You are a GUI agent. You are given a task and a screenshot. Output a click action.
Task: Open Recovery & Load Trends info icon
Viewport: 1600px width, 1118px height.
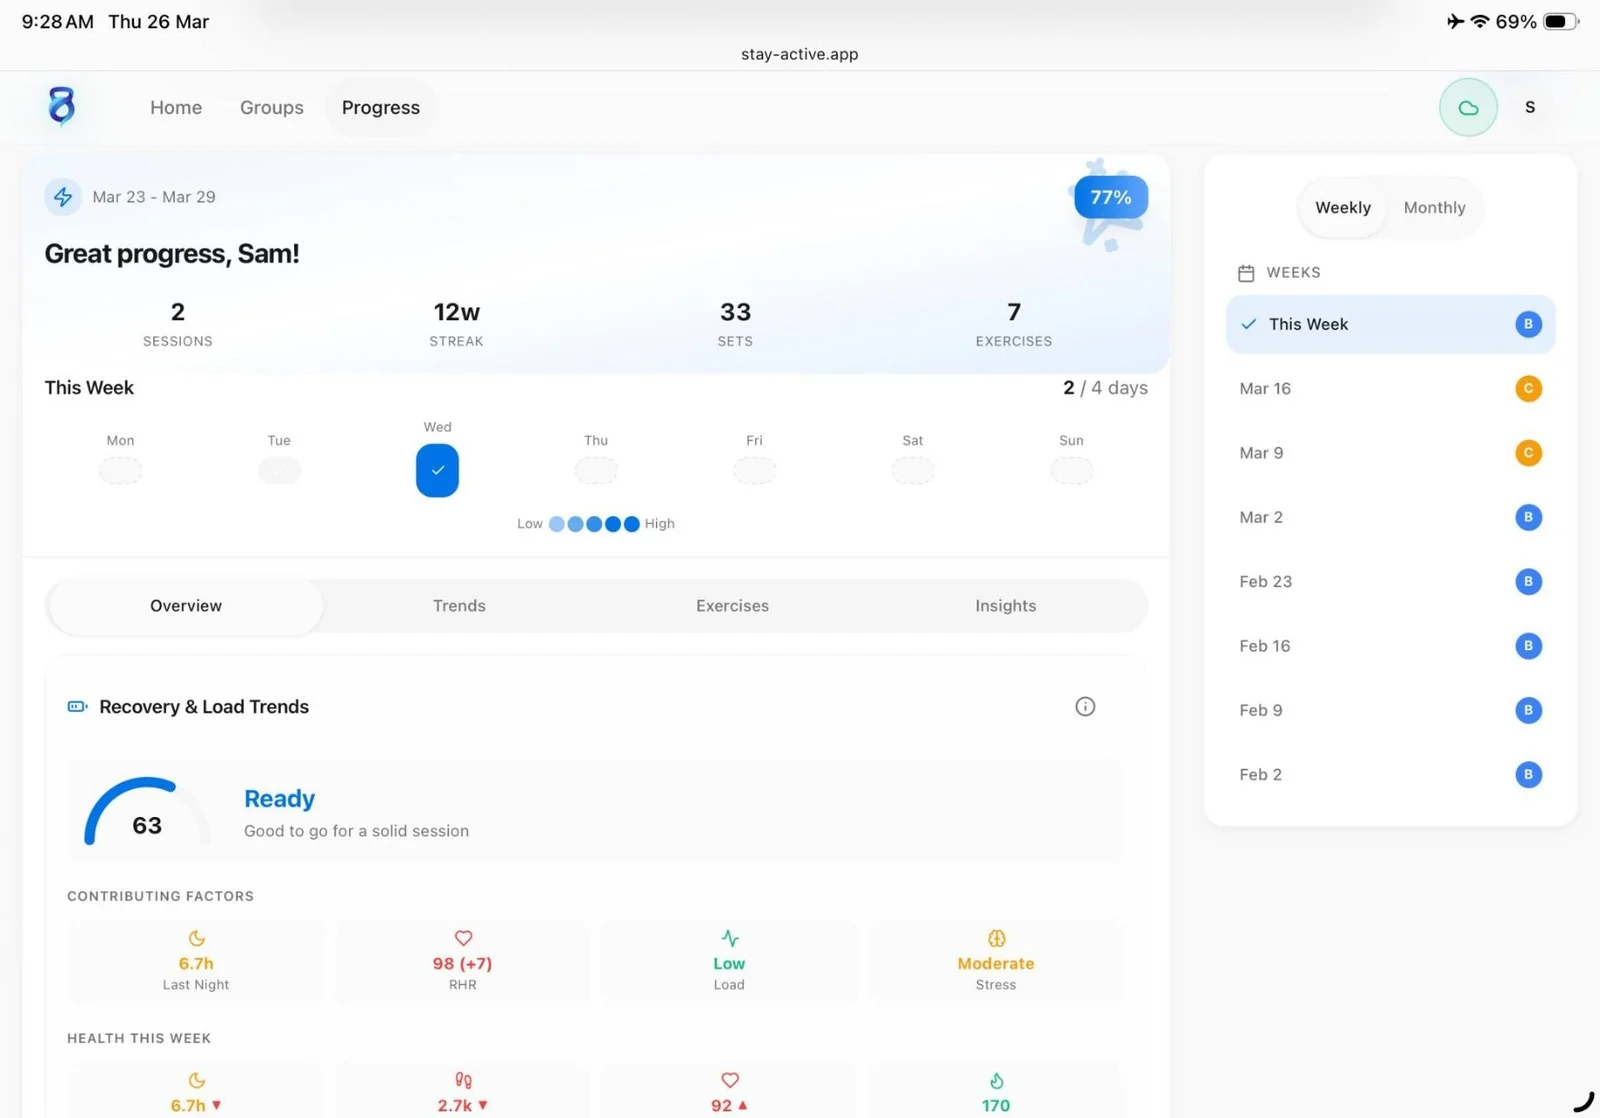click(x=1084, y=707)
